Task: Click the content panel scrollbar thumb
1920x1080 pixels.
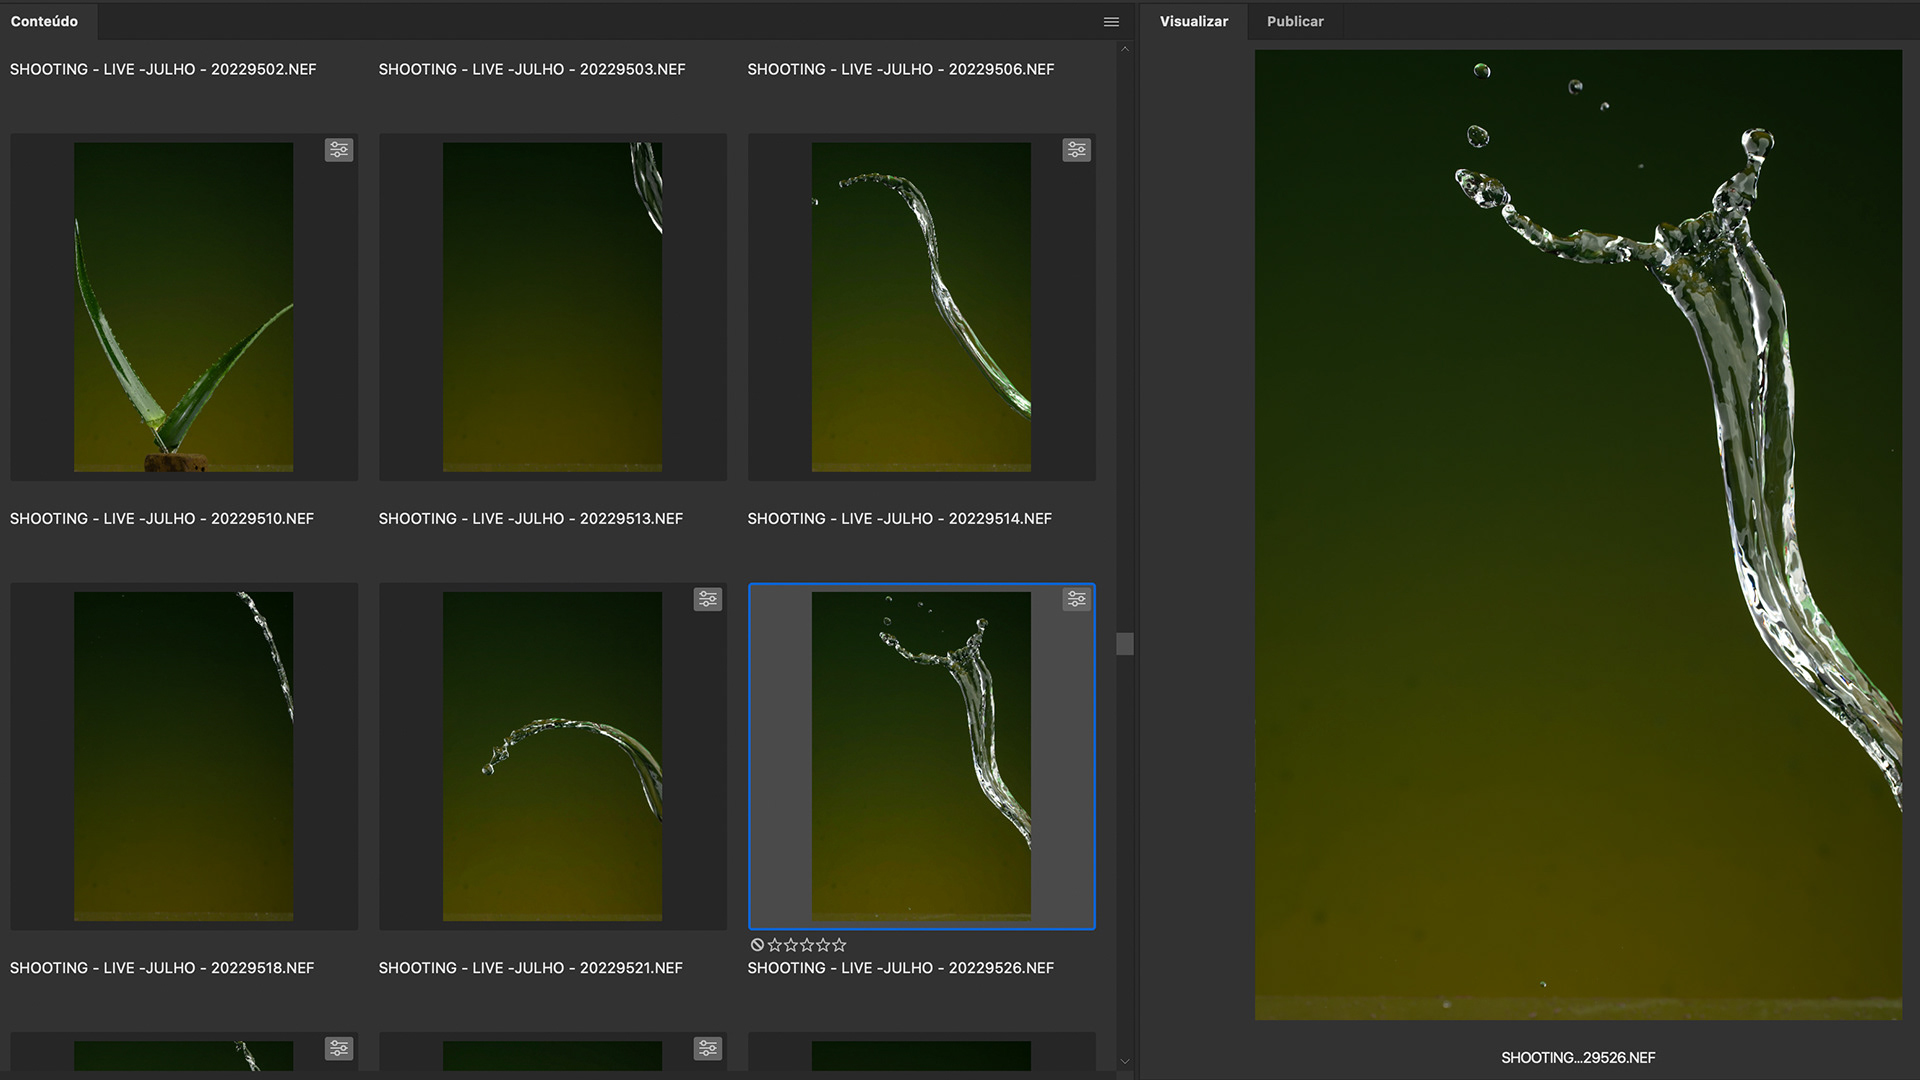Action: [1125, 644]
